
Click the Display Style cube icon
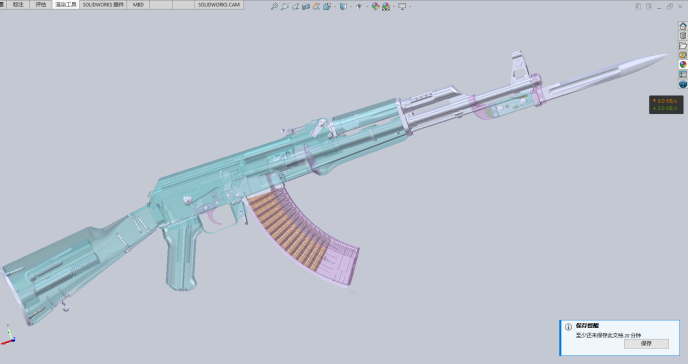[344, 7]
